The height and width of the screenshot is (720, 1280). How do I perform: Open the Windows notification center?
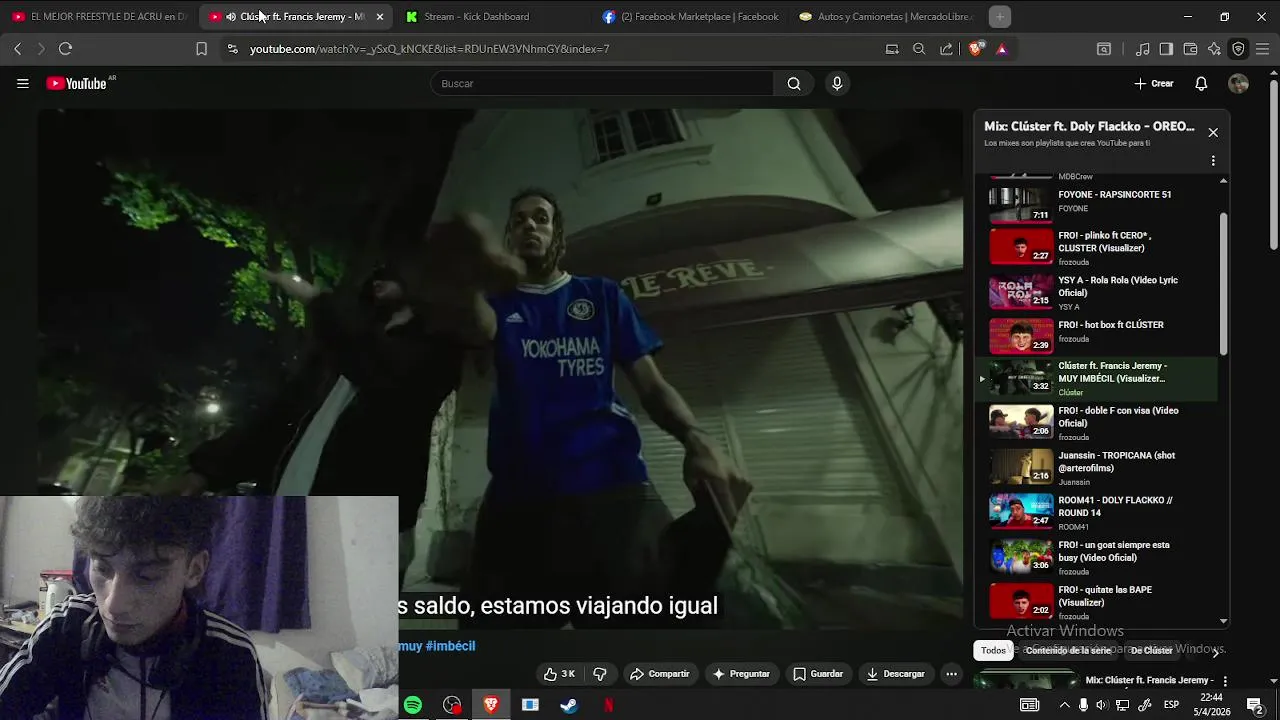coord(1255,705)
